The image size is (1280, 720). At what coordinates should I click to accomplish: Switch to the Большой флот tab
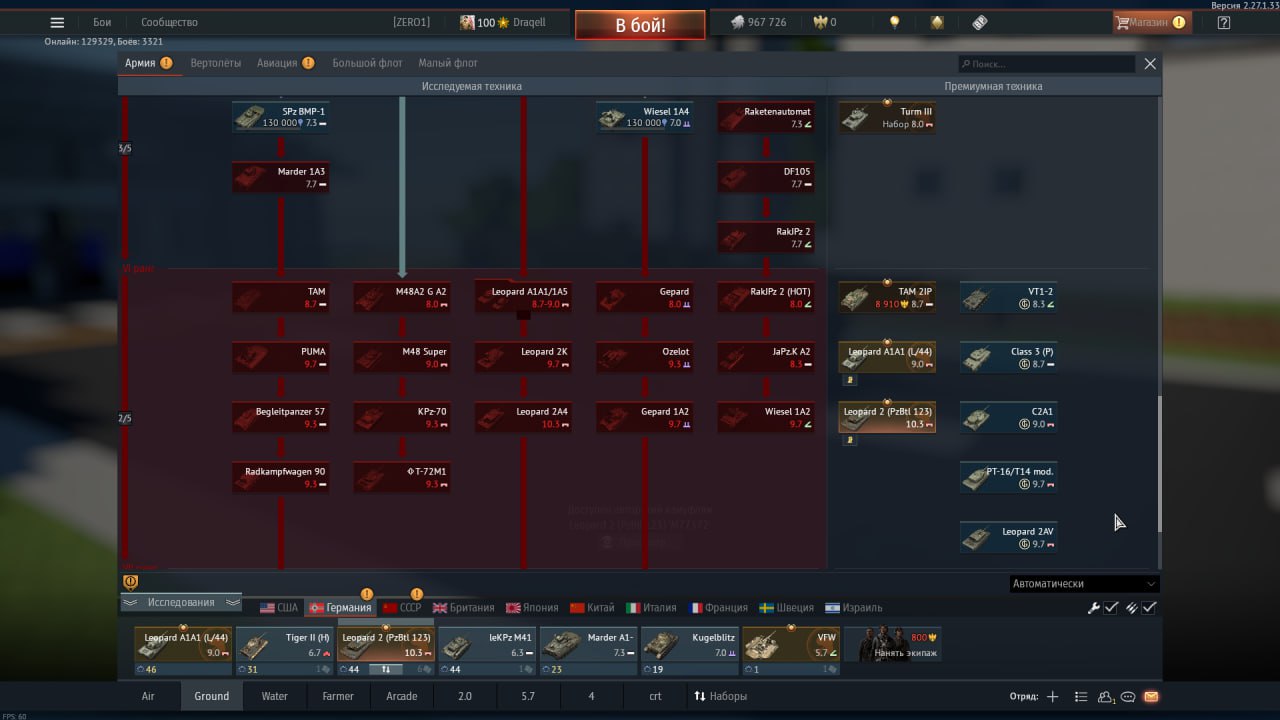367,63
